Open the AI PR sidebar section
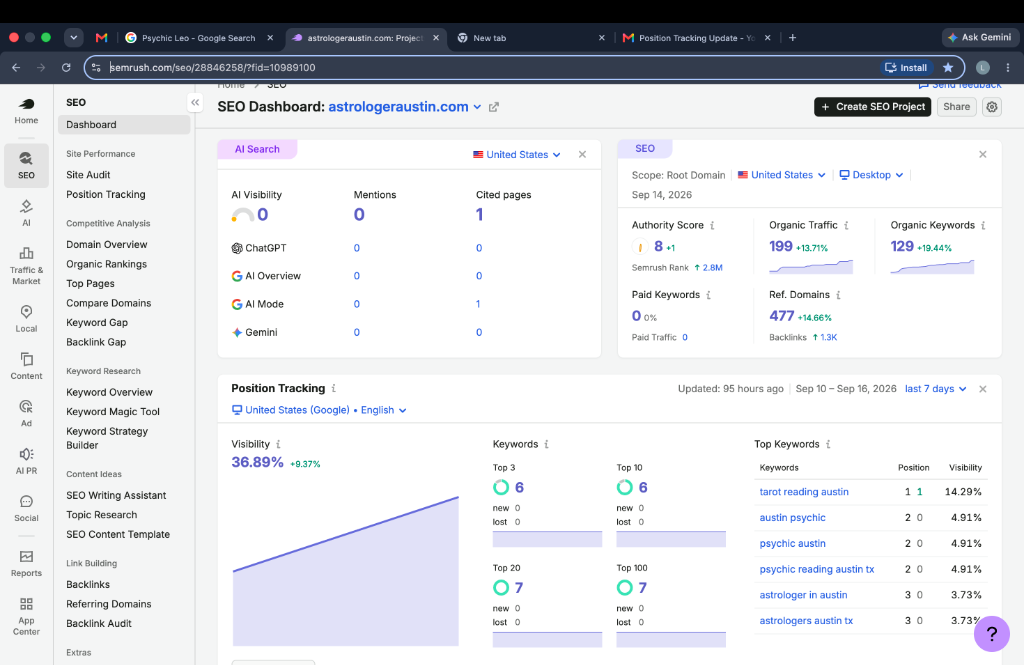This screenshot has width=1024, height=665. tap(26, 461)
